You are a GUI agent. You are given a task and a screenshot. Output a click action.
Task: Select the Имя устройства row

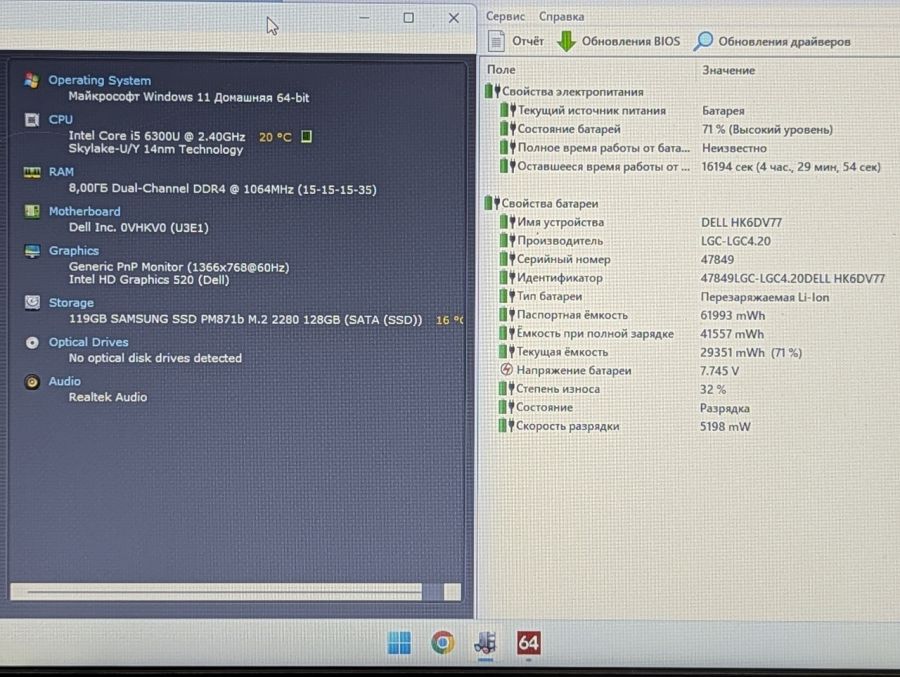[641, 222]
